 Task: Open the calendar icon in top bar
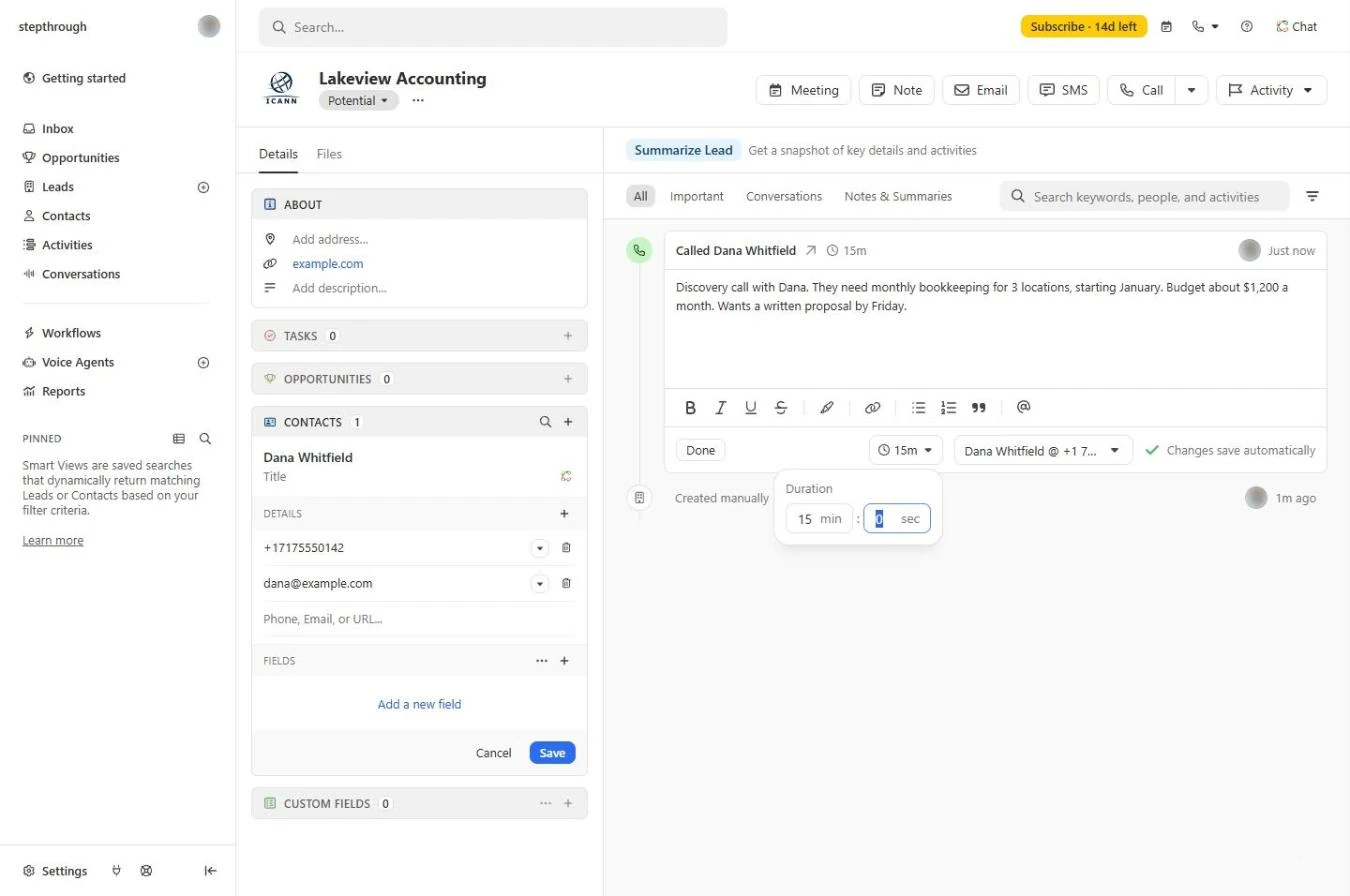pos(1166,27)
